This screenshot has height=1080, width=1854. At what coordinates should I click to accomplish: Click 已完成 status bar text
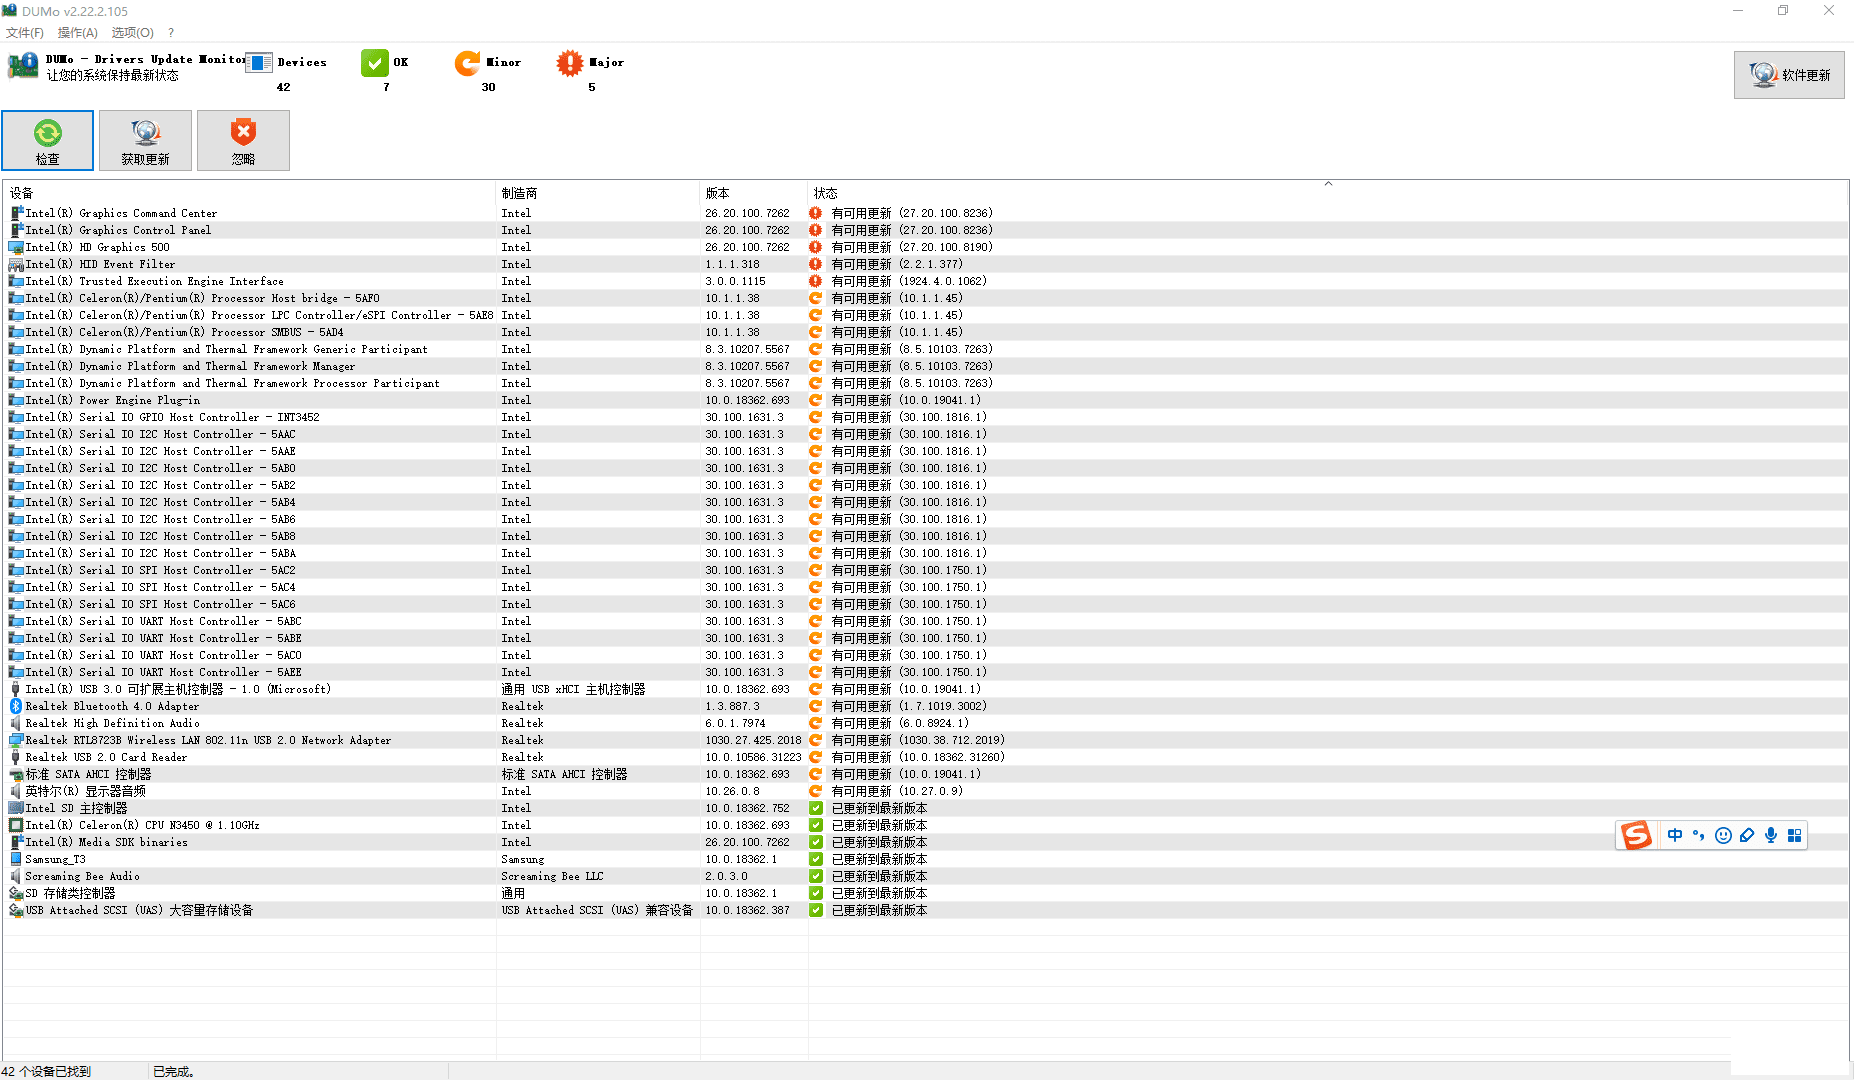(174, 1071)
